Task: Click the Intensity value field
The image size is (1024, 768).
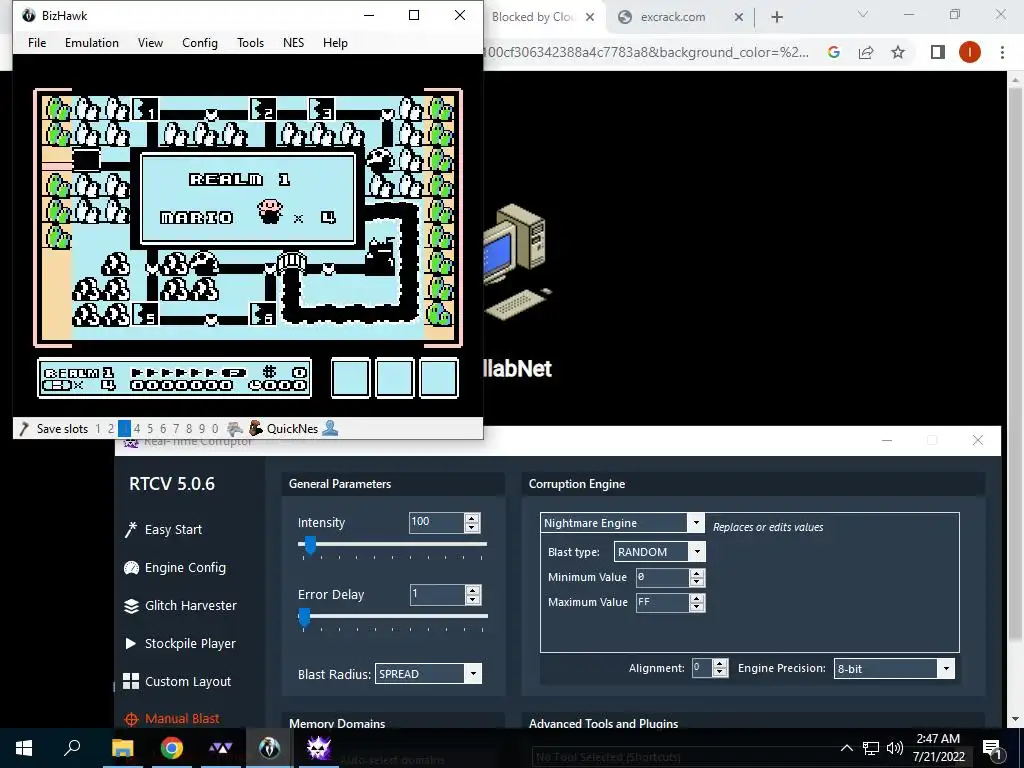Action: pos(437,522)
